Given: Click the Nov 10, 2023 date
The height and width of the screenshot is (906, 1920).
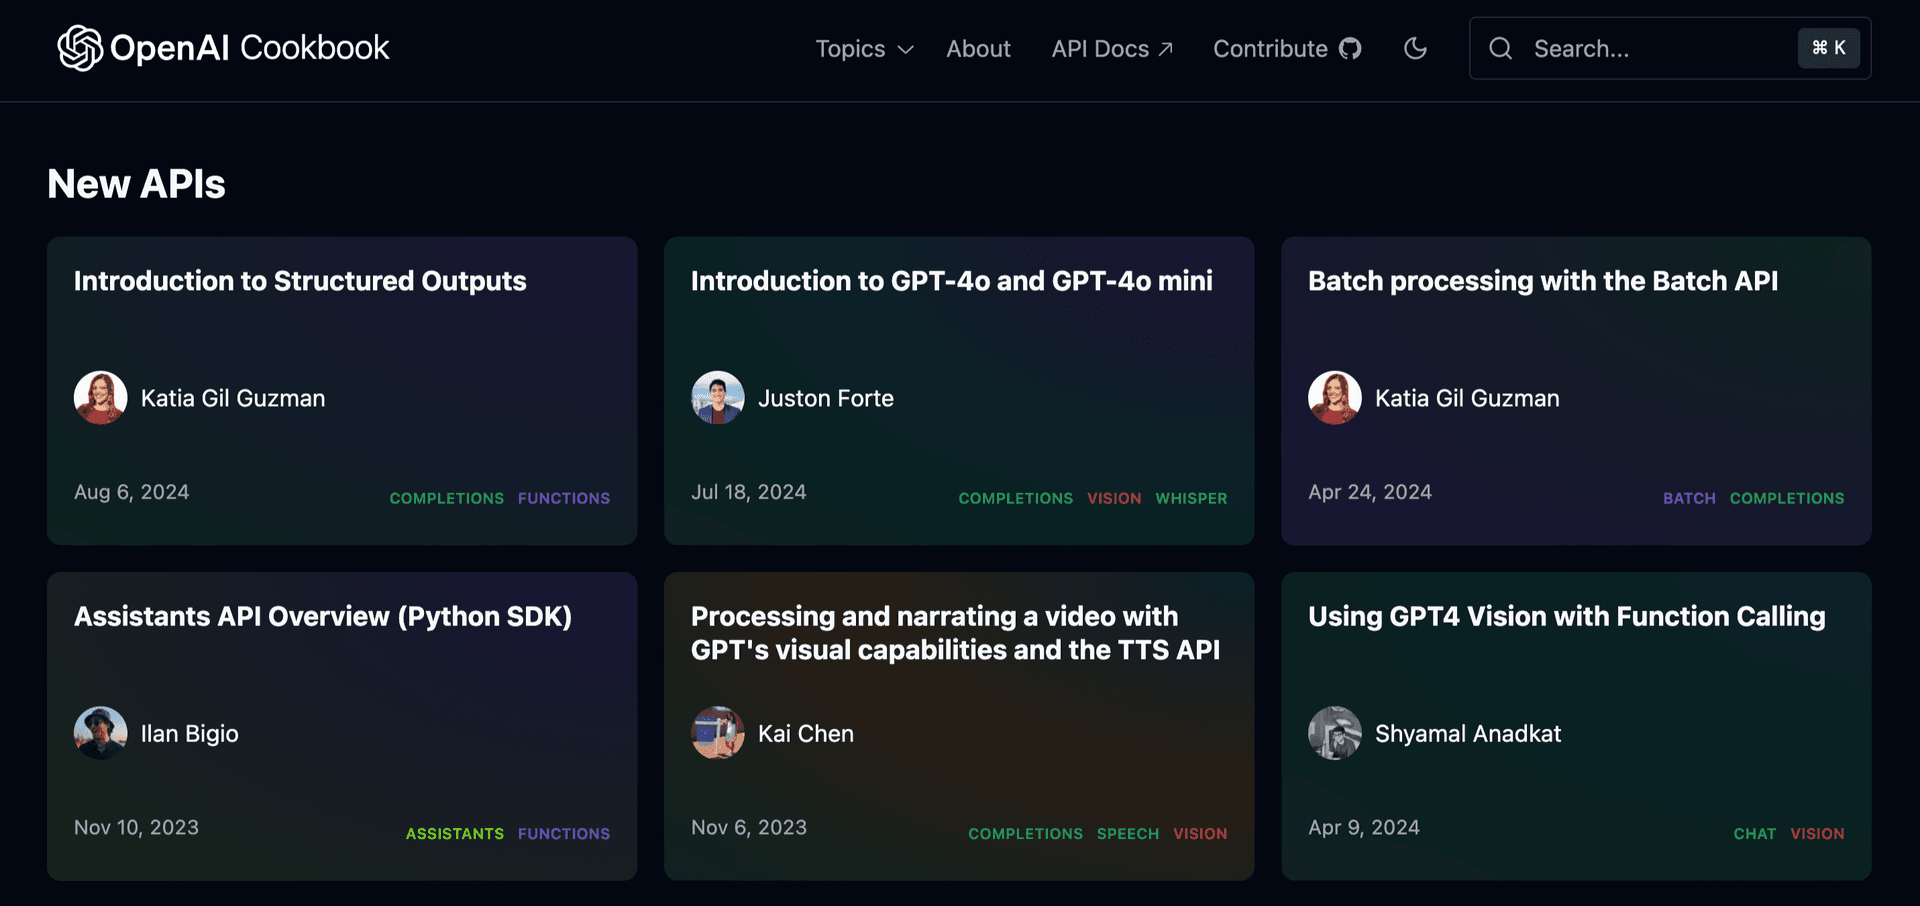Looking at the screenshot, I should click(136, 827).
